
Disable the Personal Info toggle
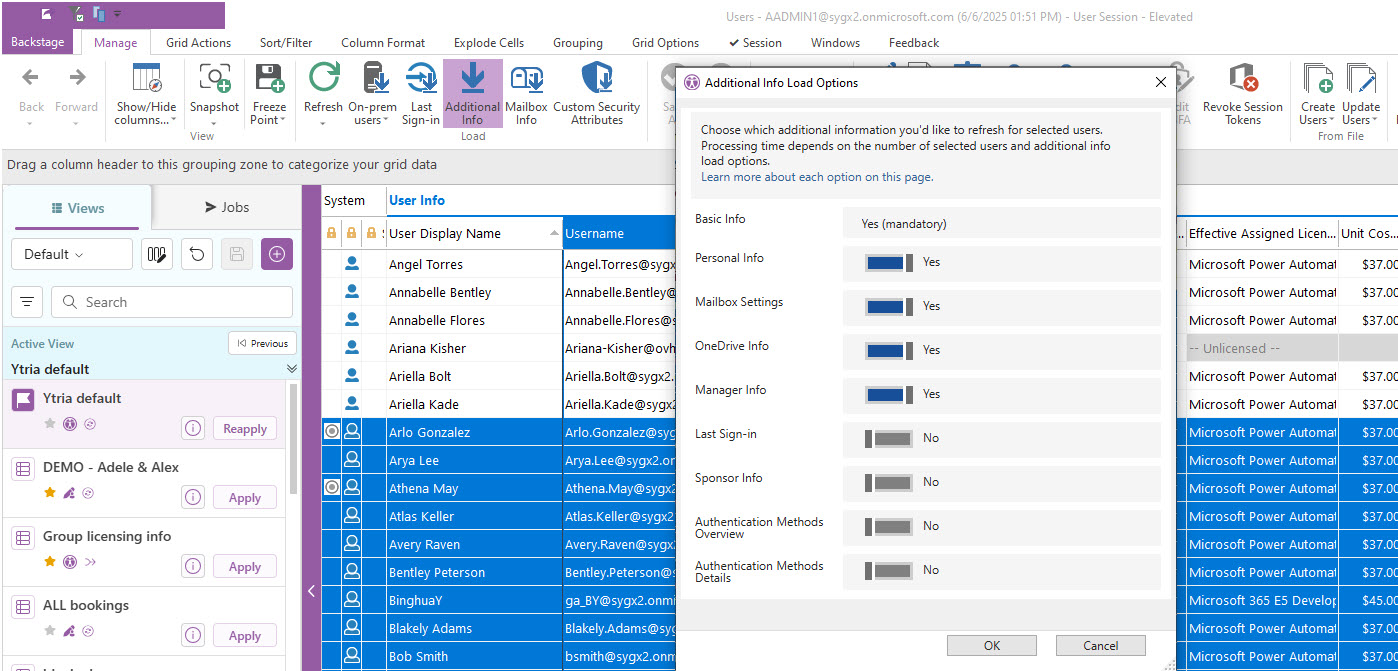click(x=889, y=262)
